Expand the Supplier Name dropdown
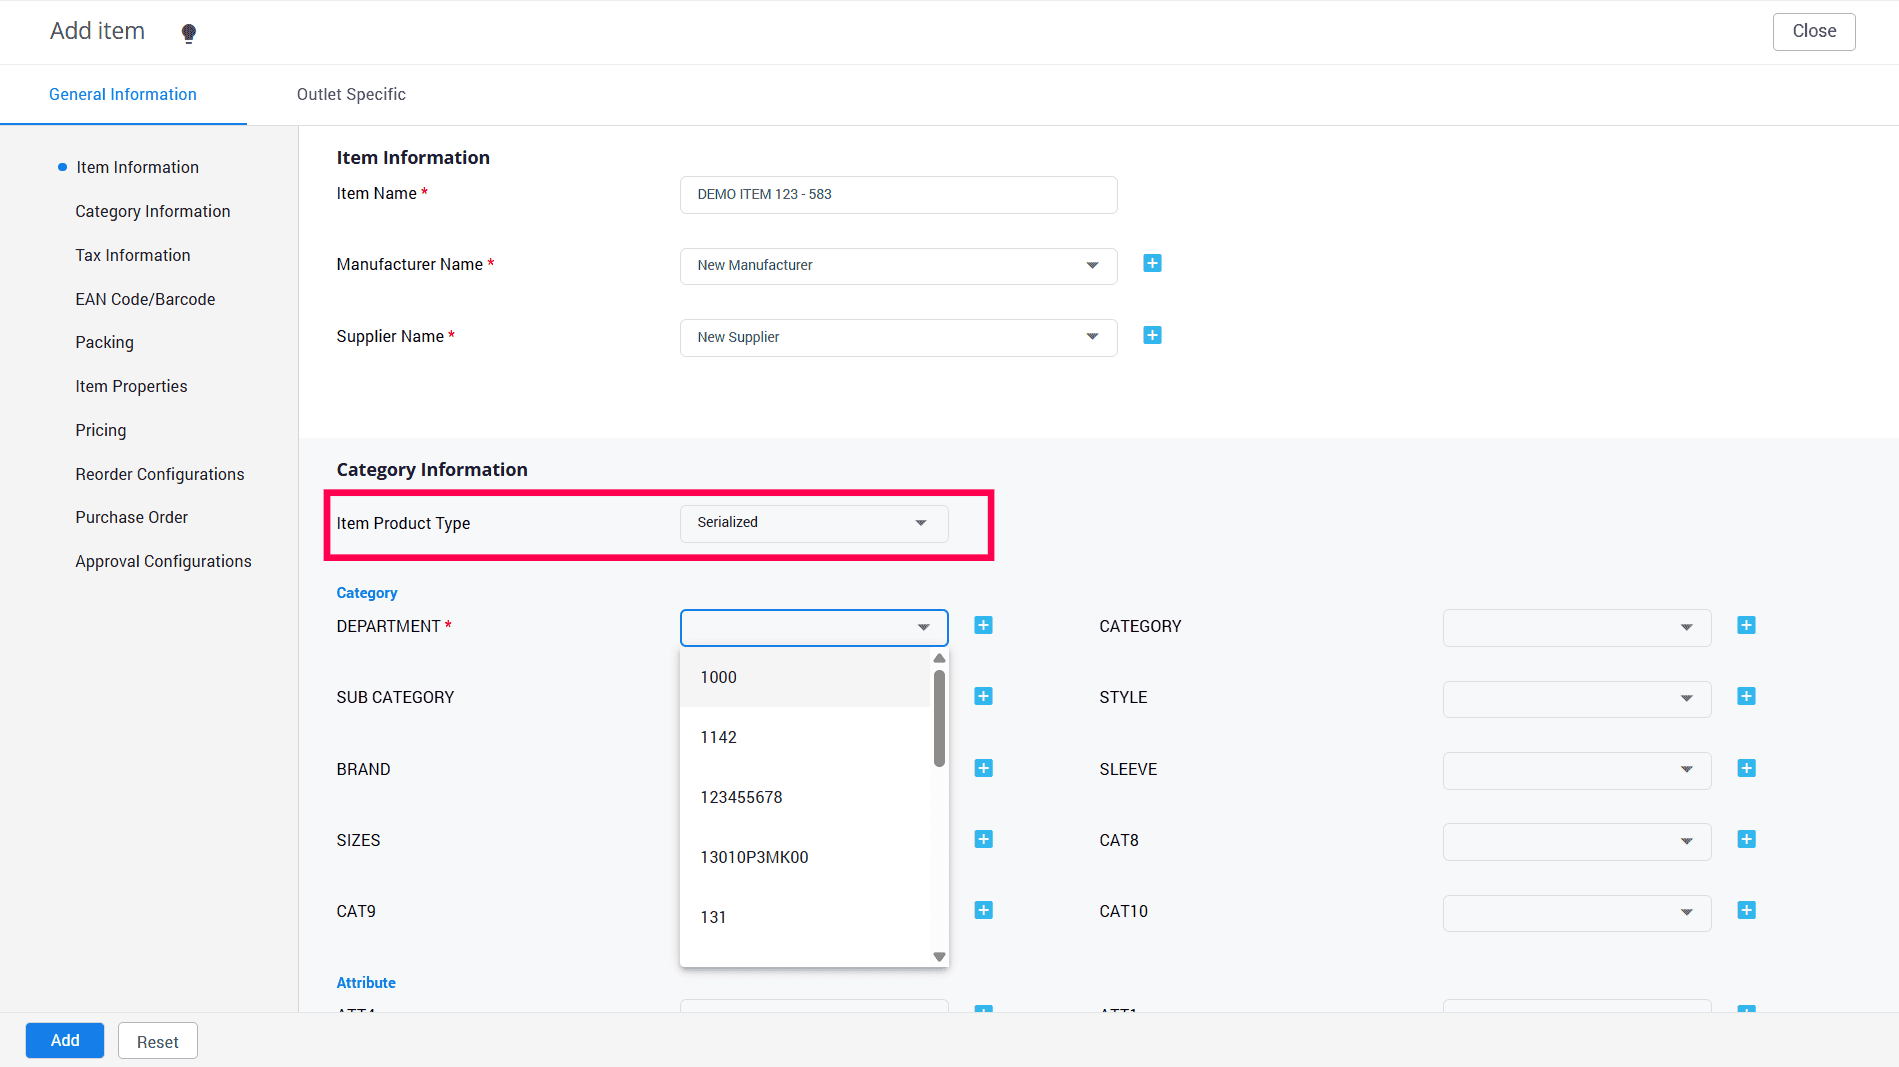This screenshot has height=1067, width=1899. click(898, 338)
